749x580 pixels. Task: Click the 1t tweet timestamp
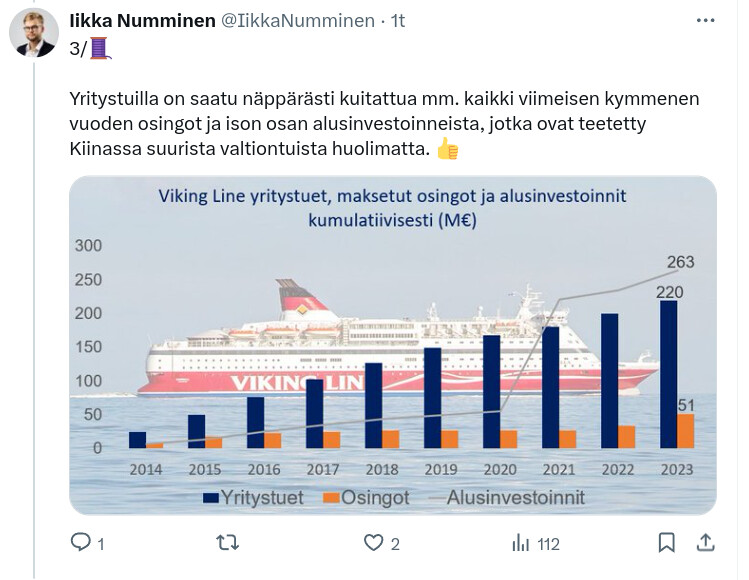(x=397, y=20)
